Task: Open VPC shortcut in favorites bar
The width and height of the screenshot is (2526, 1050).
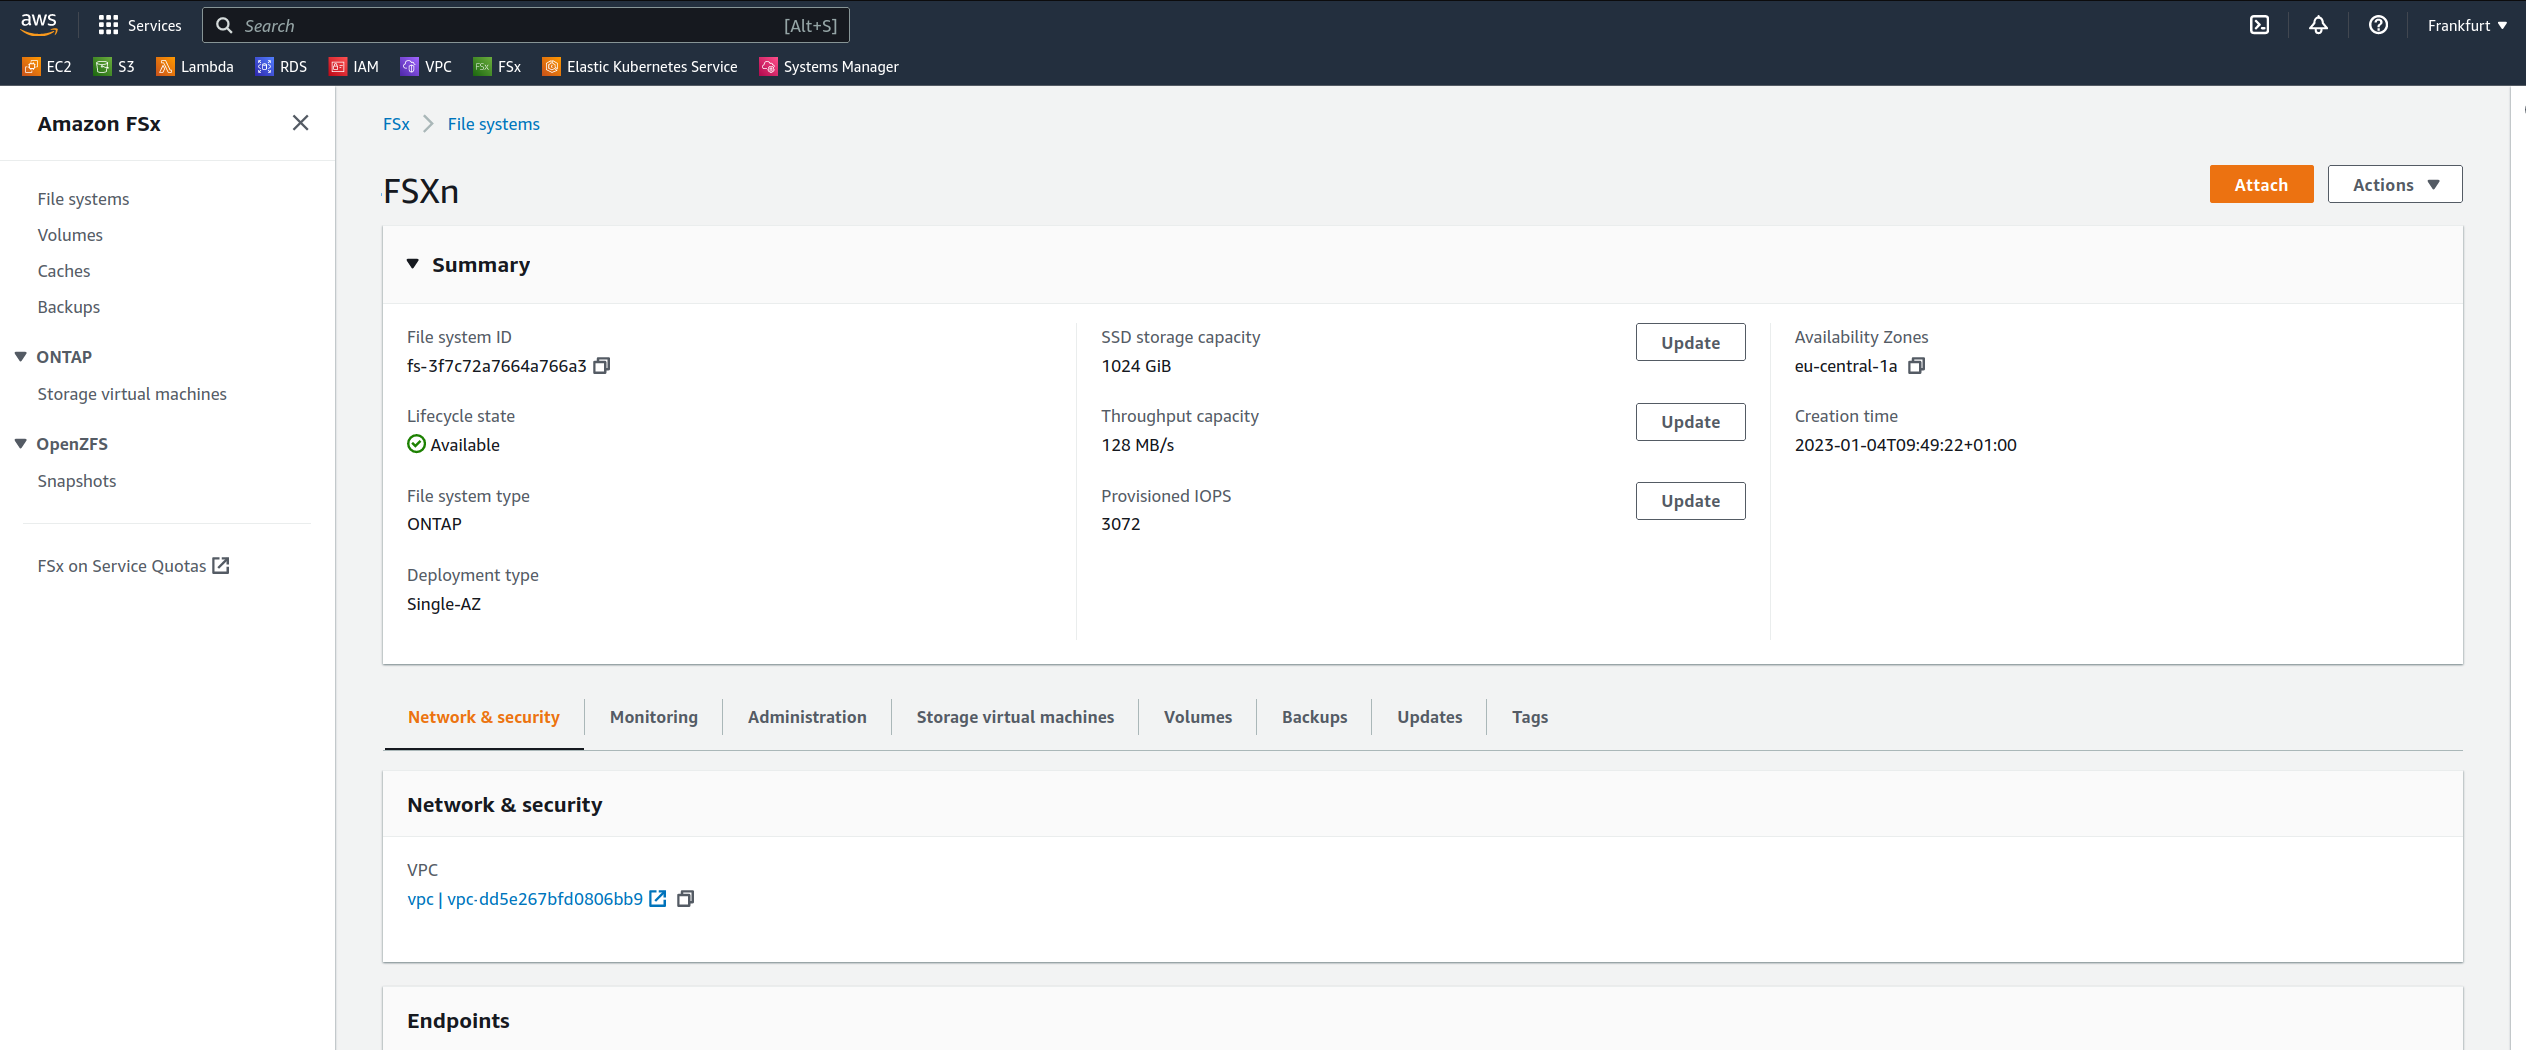Action: (x=426, y=67)
